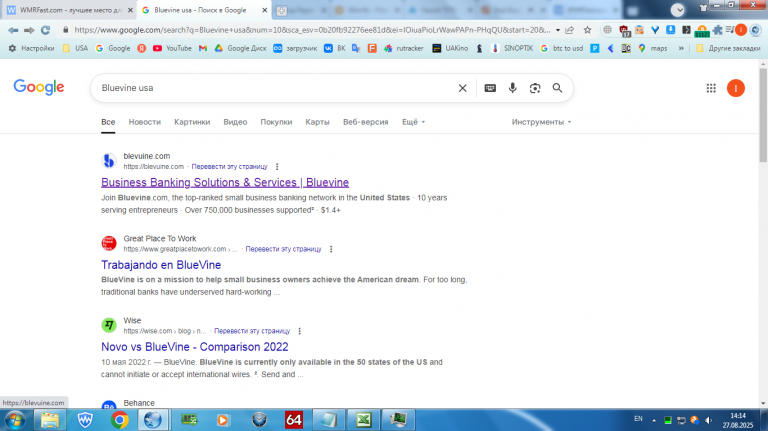Open the Google account avatar menu
Image resolution: width=768 pixels, height=431 pixels.
pos(736,88)
